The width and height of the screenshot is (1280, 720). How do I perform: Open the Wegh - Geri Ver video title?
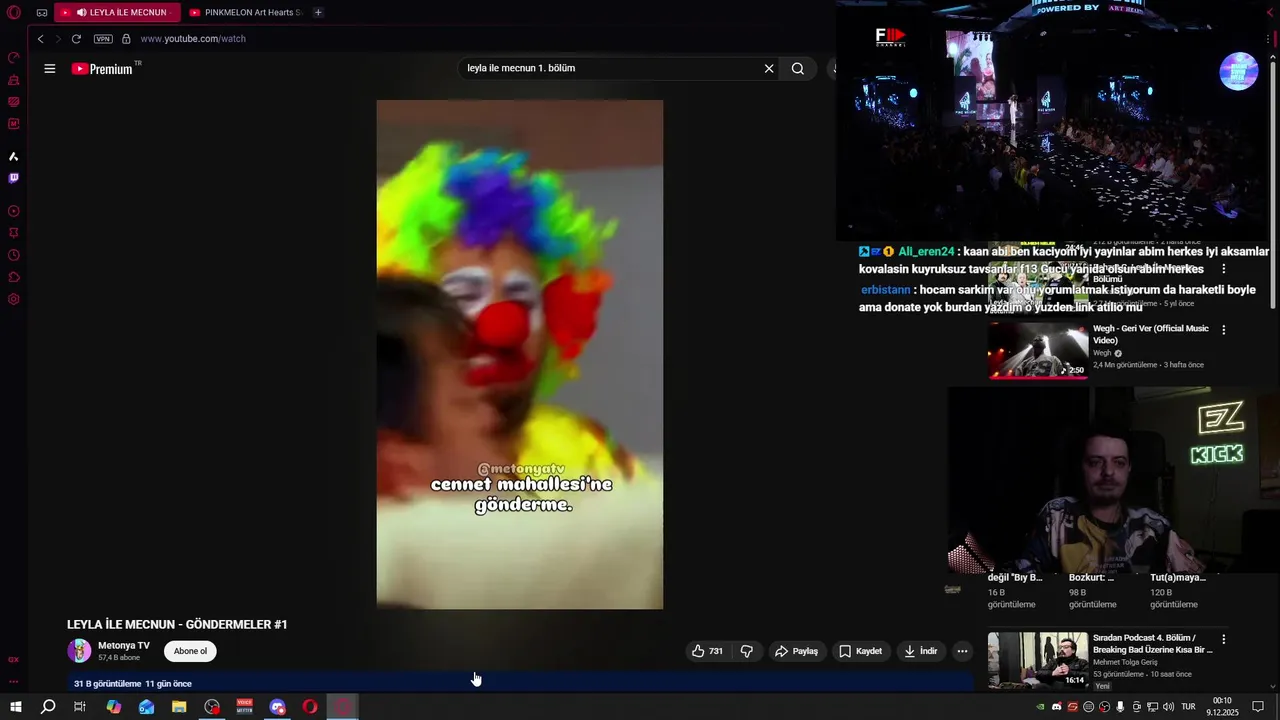(x=1151, y=334)
